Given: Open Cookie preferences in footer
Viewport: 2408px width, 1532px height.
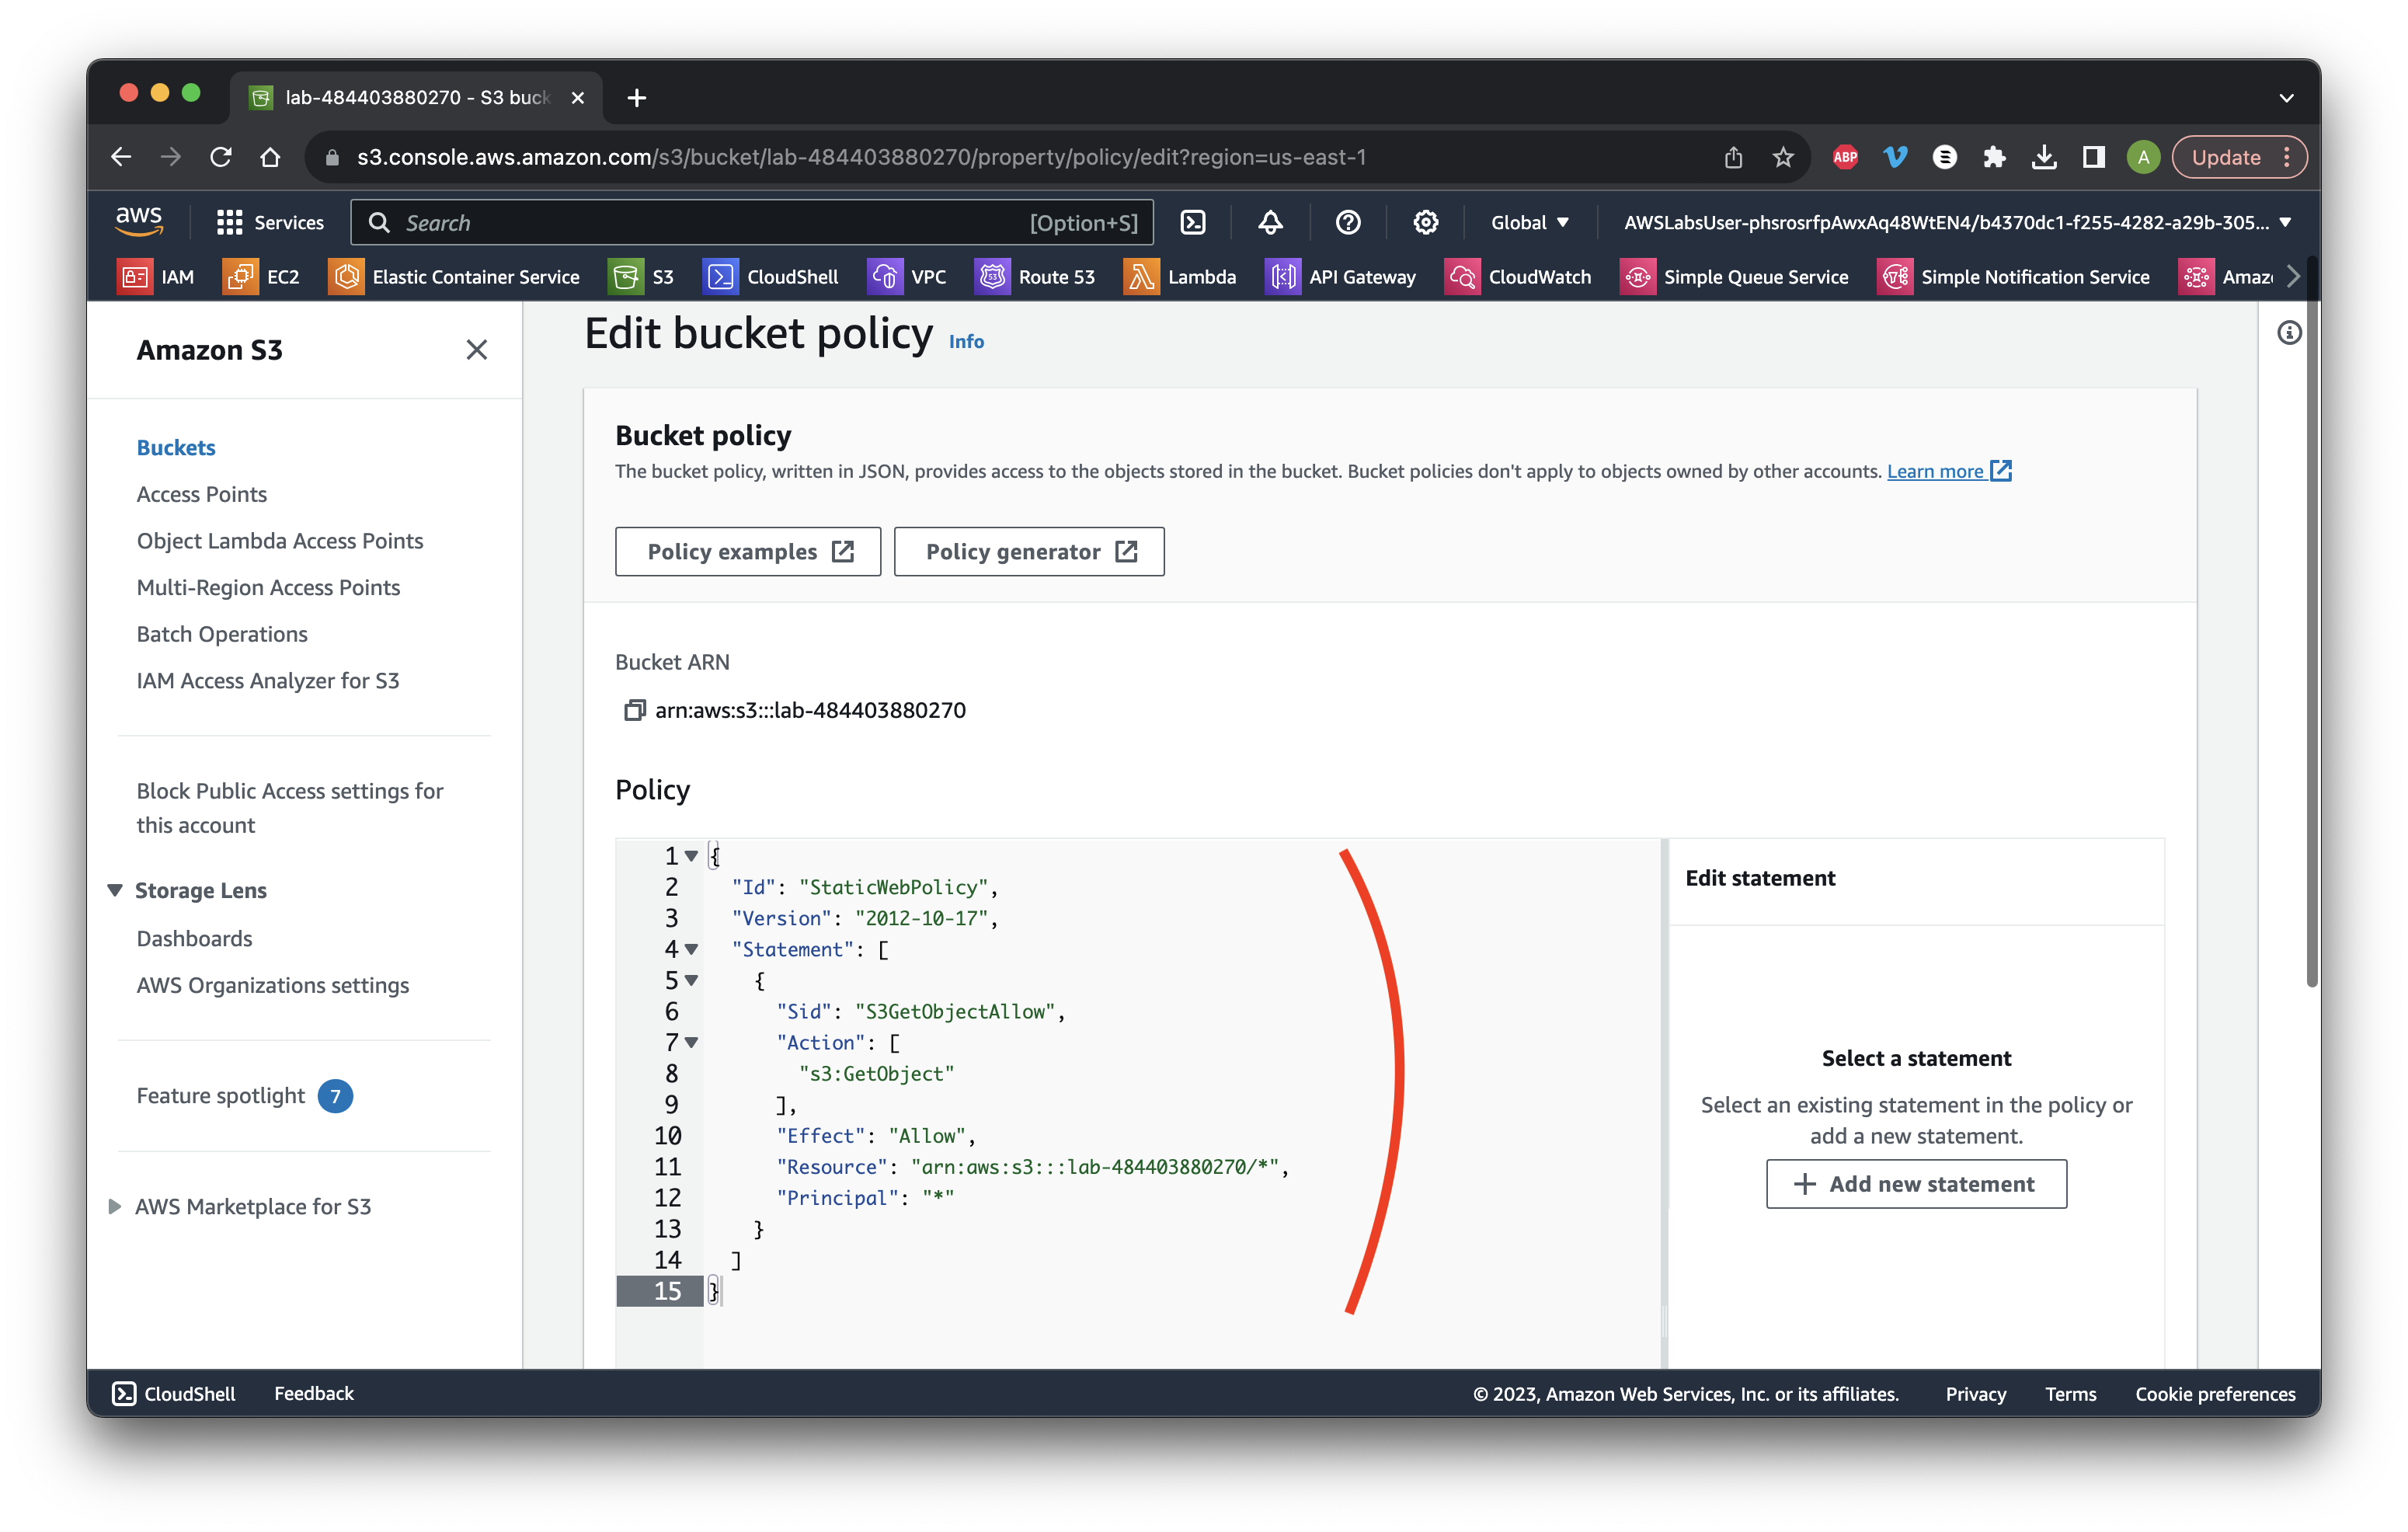Looking at the screenshot, I should click(x=2215, y=1393).
